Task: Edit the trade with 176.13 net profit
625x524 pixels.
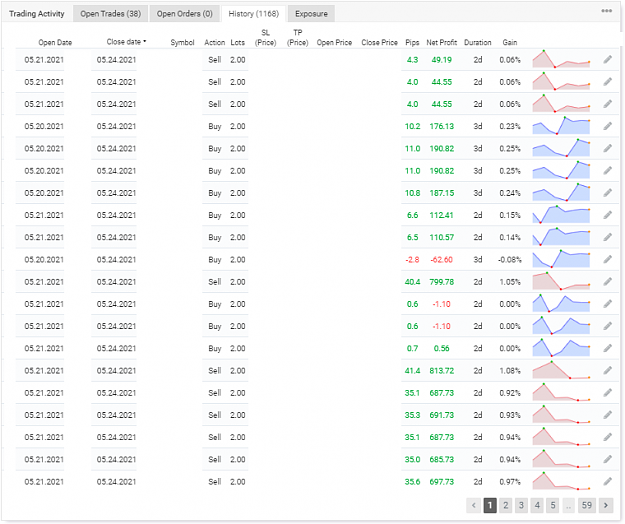Action: (607, 126)
